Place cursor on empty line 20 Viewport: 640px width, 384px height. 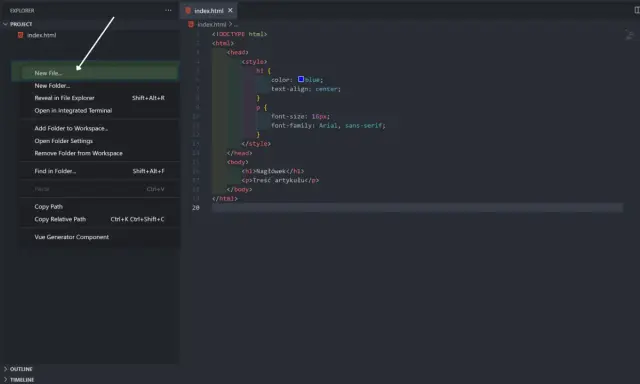coord(417,208)
